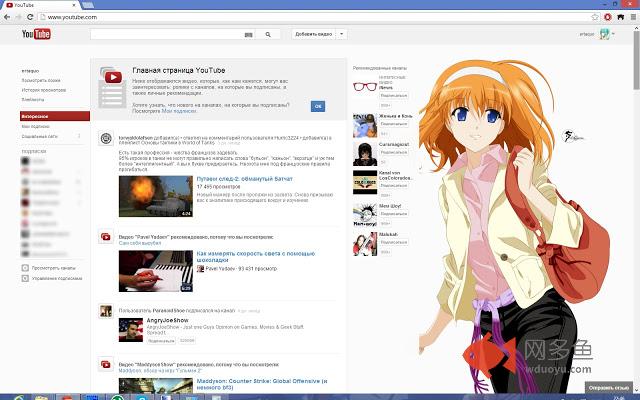Open Просмотреть каналы link in sidebar
This screenshot has width=640, height=400.
(x=53, y=268)
